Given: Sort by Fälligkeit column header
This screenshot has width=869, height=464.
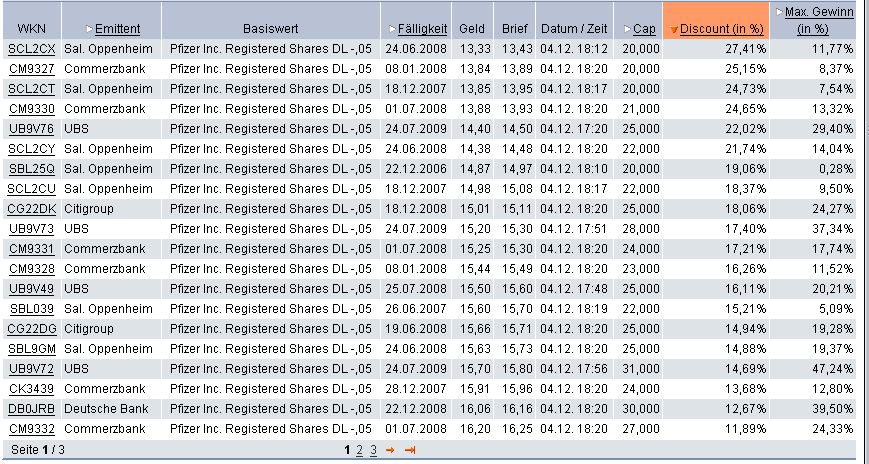Looking at the screenshot, I should 422,29.
